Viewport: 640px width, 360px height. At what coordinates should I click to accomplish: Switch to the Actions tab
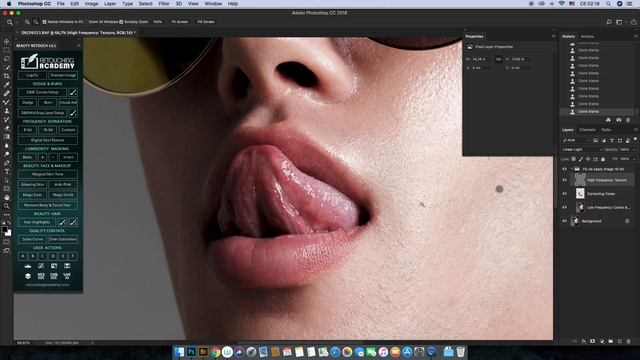(x=587, y=36)
